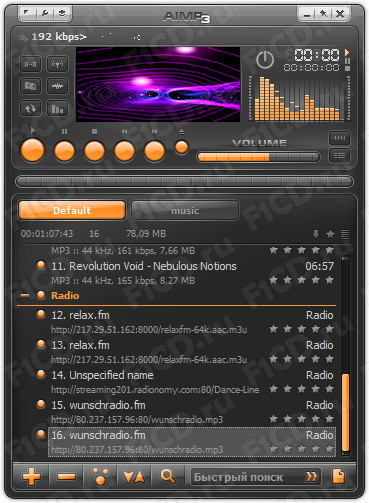Viewport: 369px width, 503px height.
Task: Click the orange Play button
Action: (x=32, y=150)
